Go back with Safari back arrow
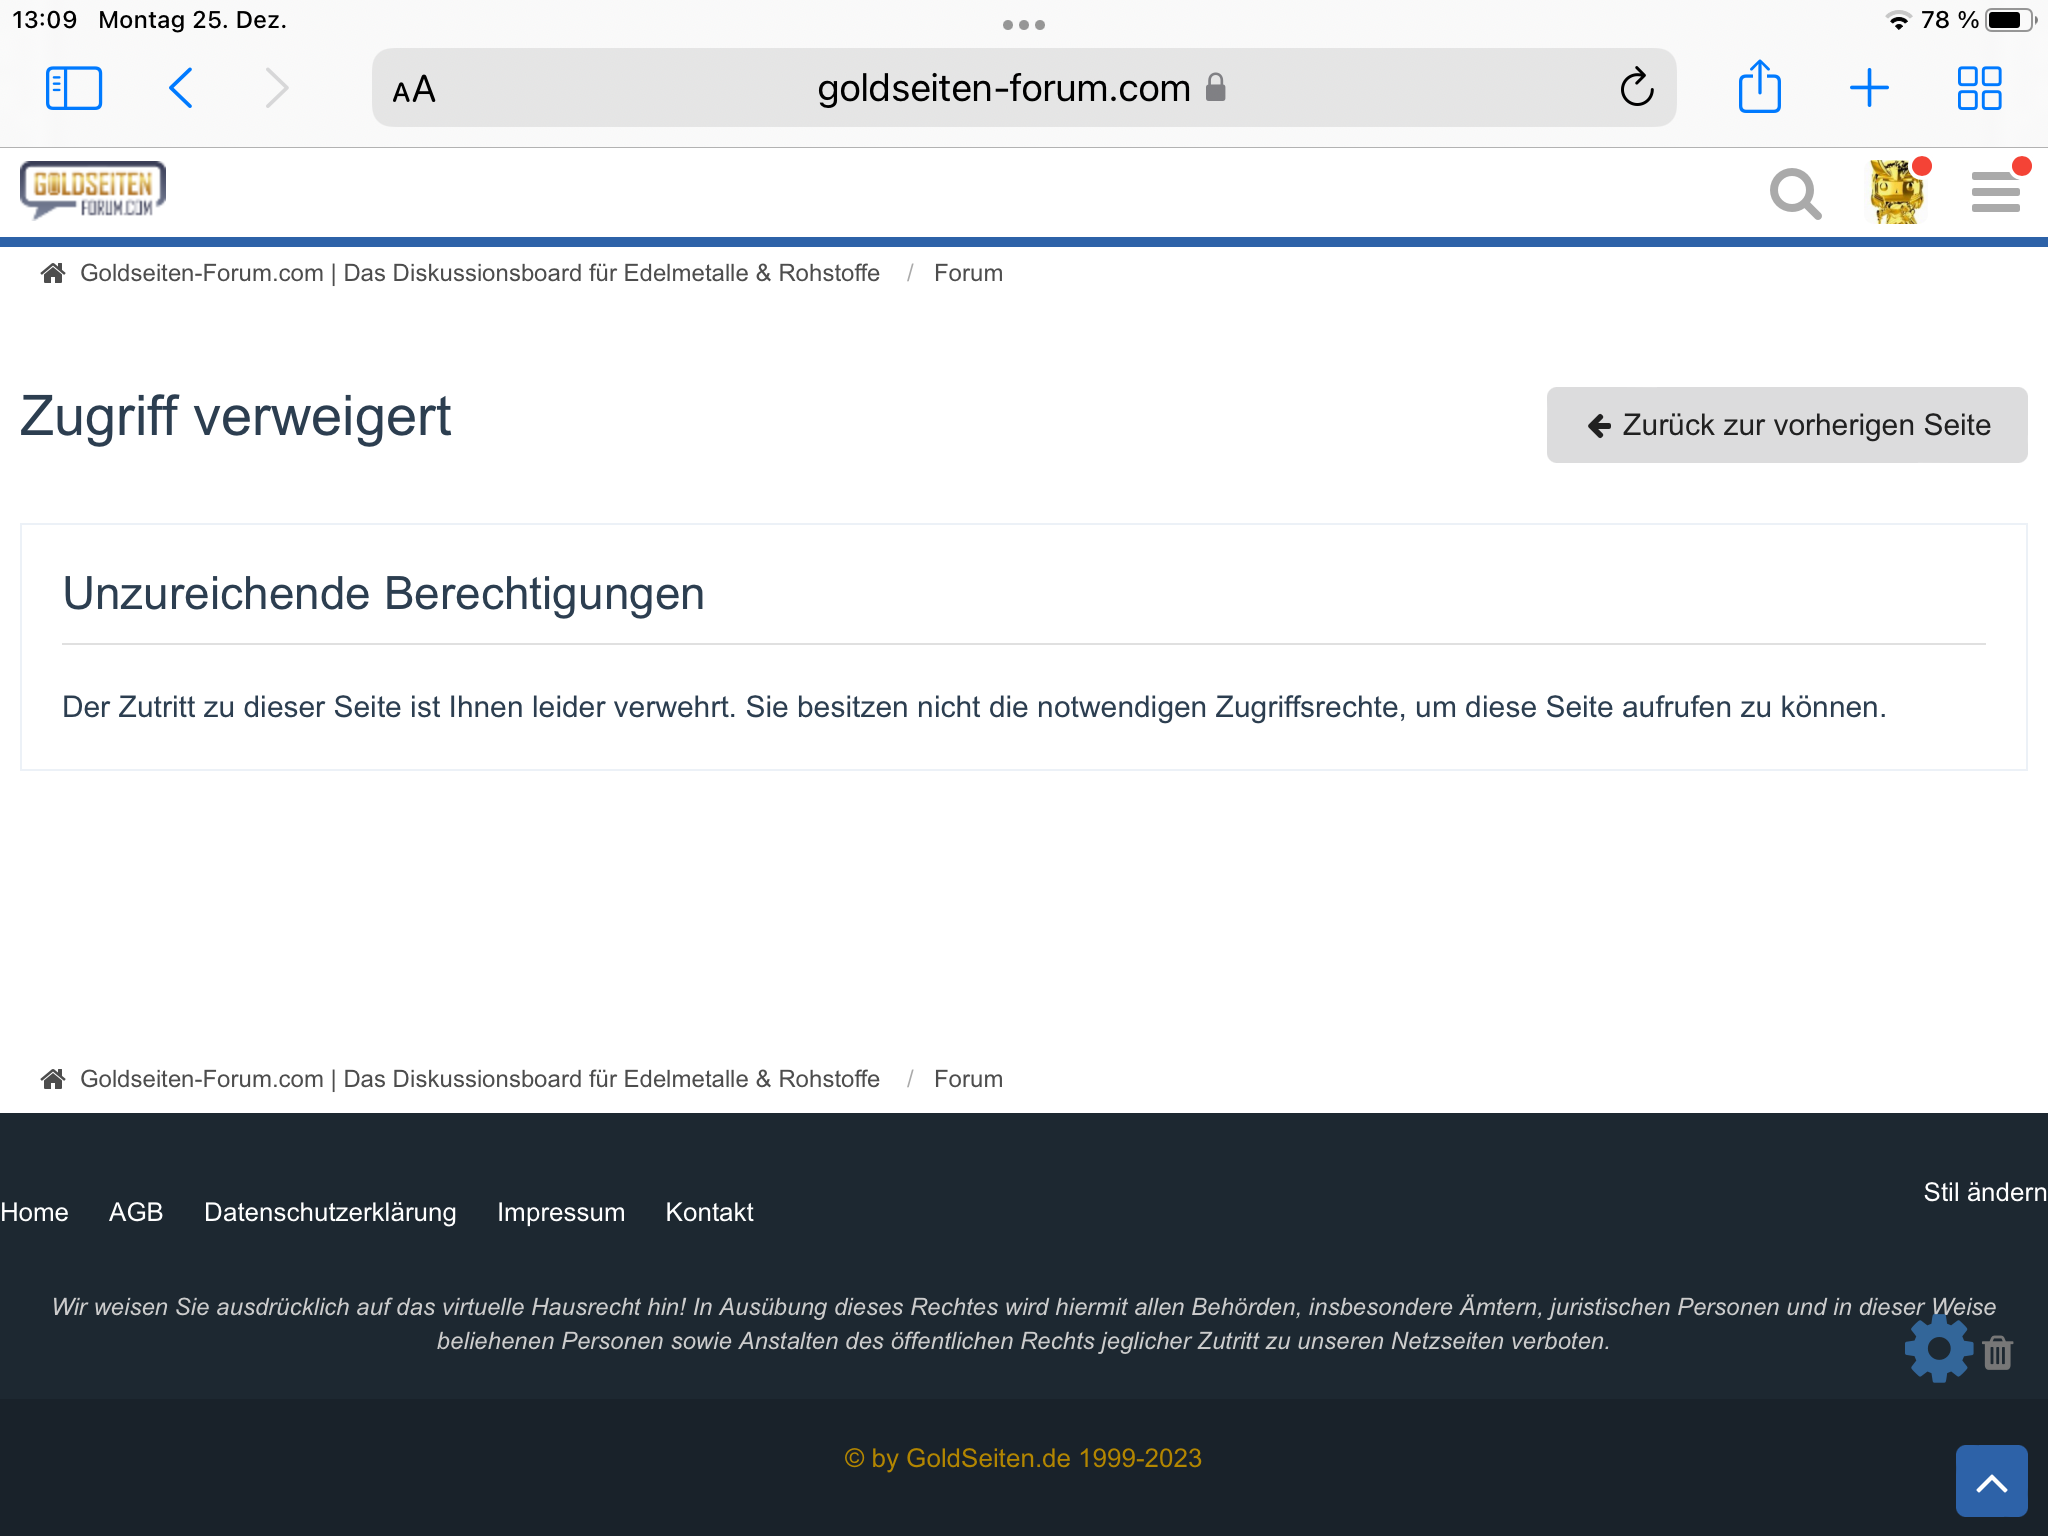This screenshot has width=2048, height=1536. (181, 88)
